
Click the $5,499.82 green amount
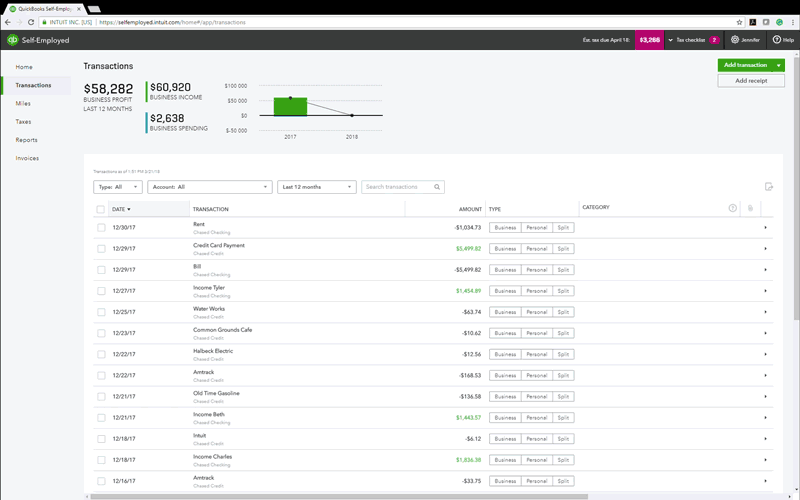(468, 248)
